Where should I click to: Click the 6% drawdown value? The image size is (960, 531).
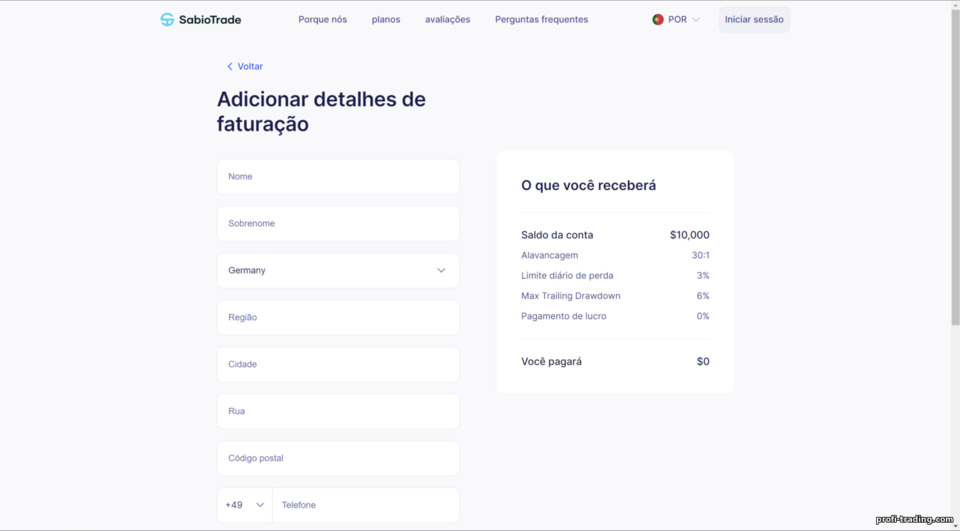tap(703, 296)
